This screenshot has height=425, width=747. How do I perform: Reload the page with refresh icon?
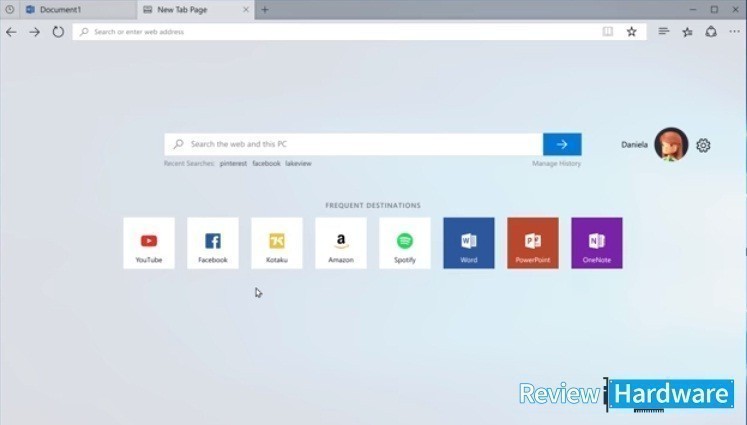tap(58, 32)
